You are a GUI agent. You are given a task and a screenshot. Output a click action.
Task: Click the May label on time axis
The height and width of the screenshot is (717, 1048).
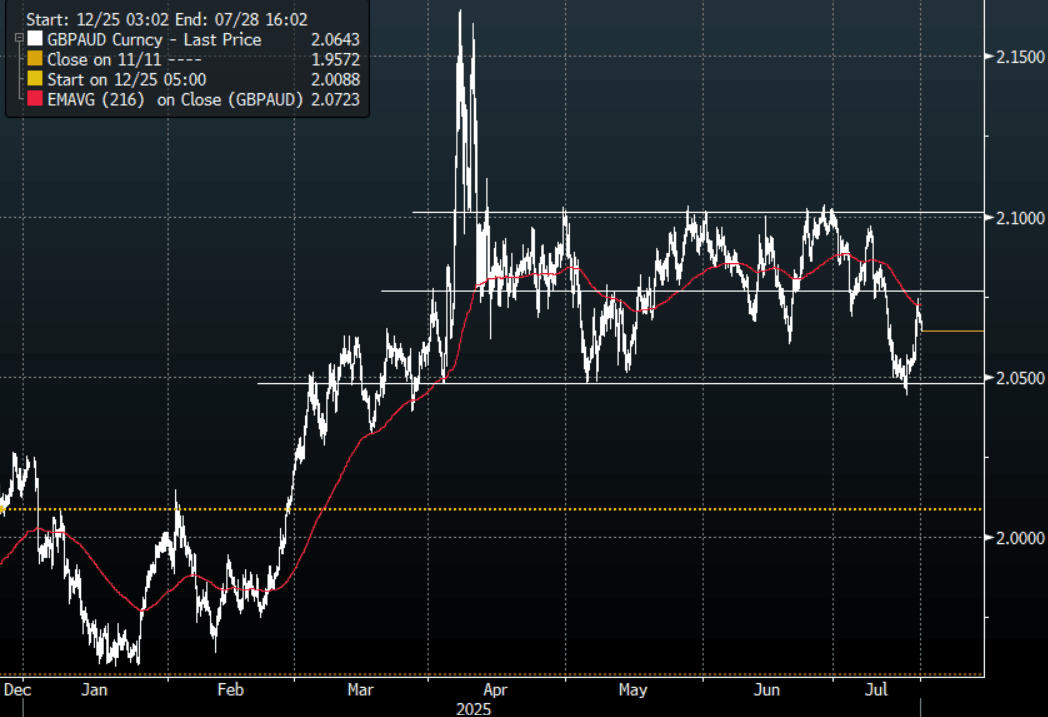(x=633, y=690)
